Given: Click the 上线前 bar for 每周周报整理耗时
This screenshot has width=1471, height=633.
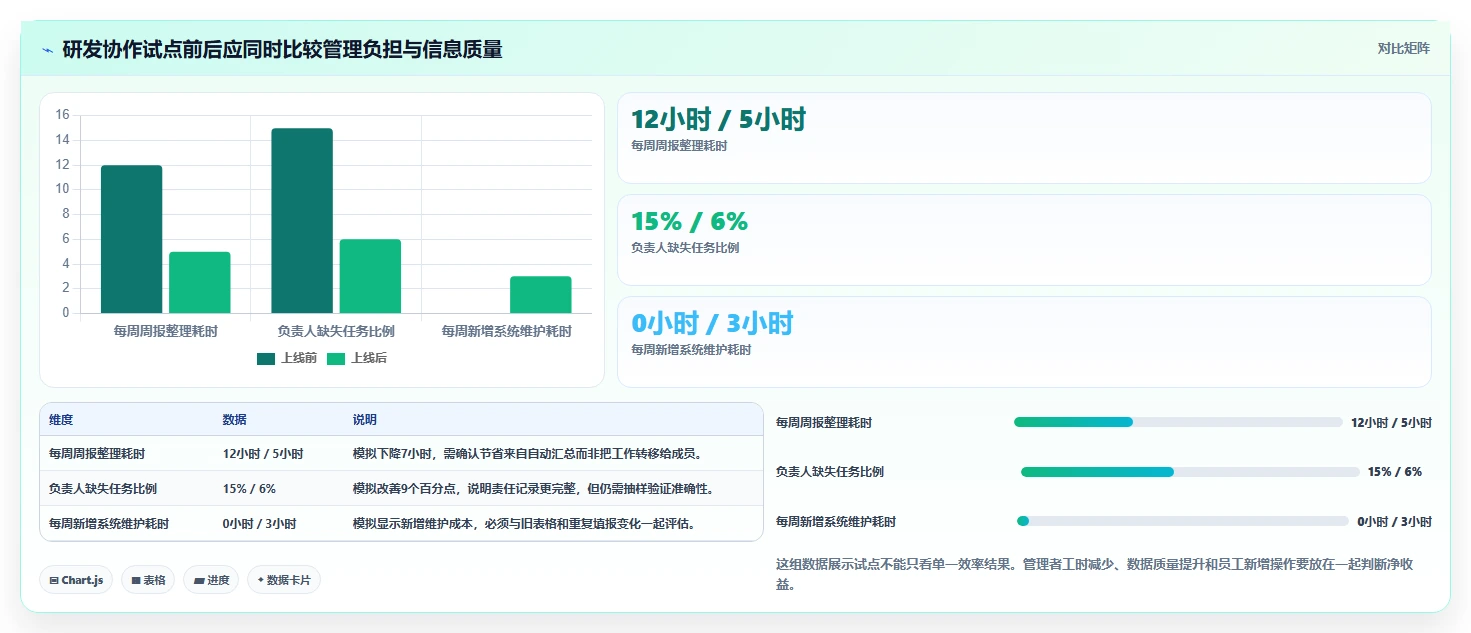Looking at the screenshot, I should 131,239.
